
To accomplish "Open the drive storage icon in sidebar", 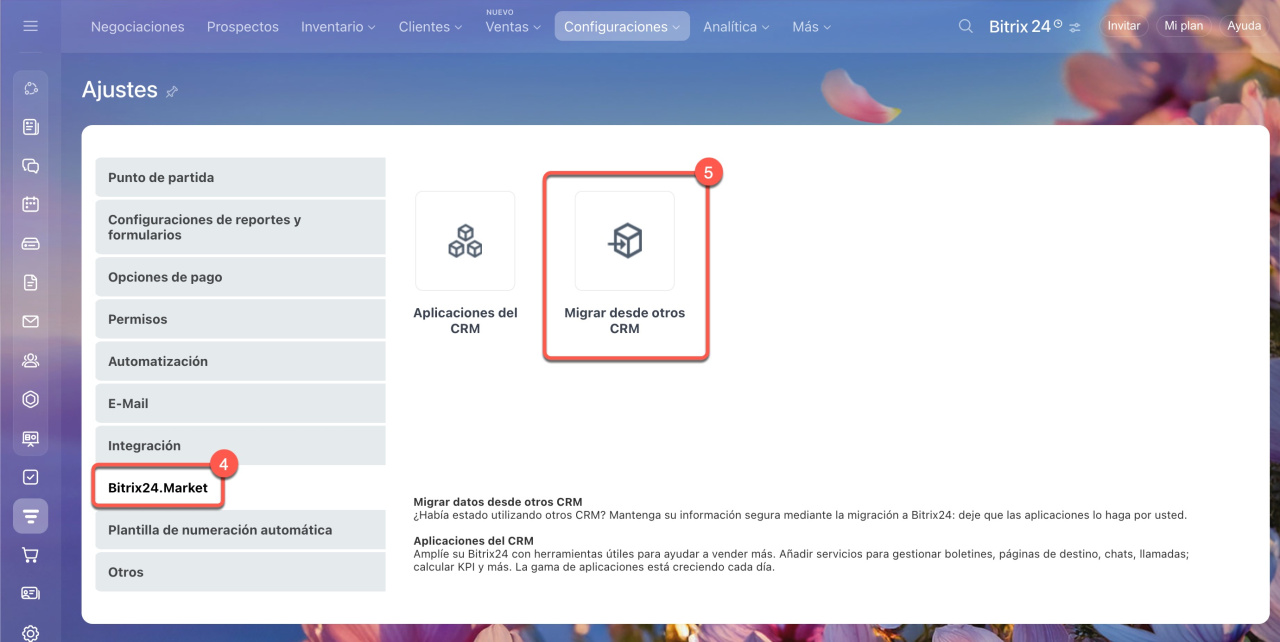I will coord(30,244).
